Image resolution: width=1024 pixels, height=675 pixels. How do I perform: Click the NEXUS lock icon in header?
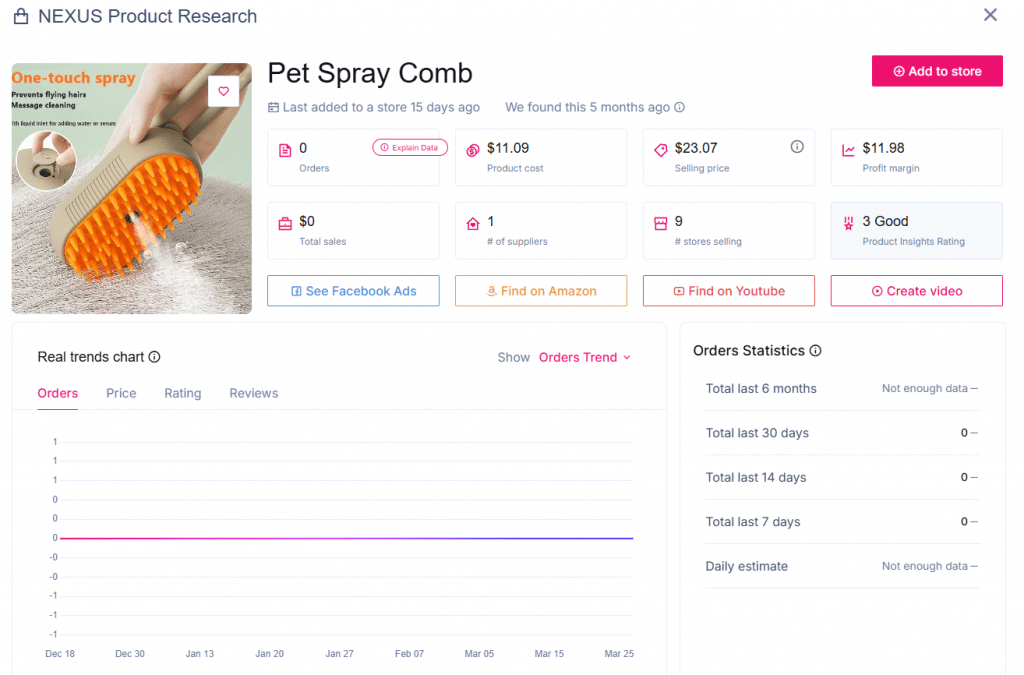coord(21,17)
